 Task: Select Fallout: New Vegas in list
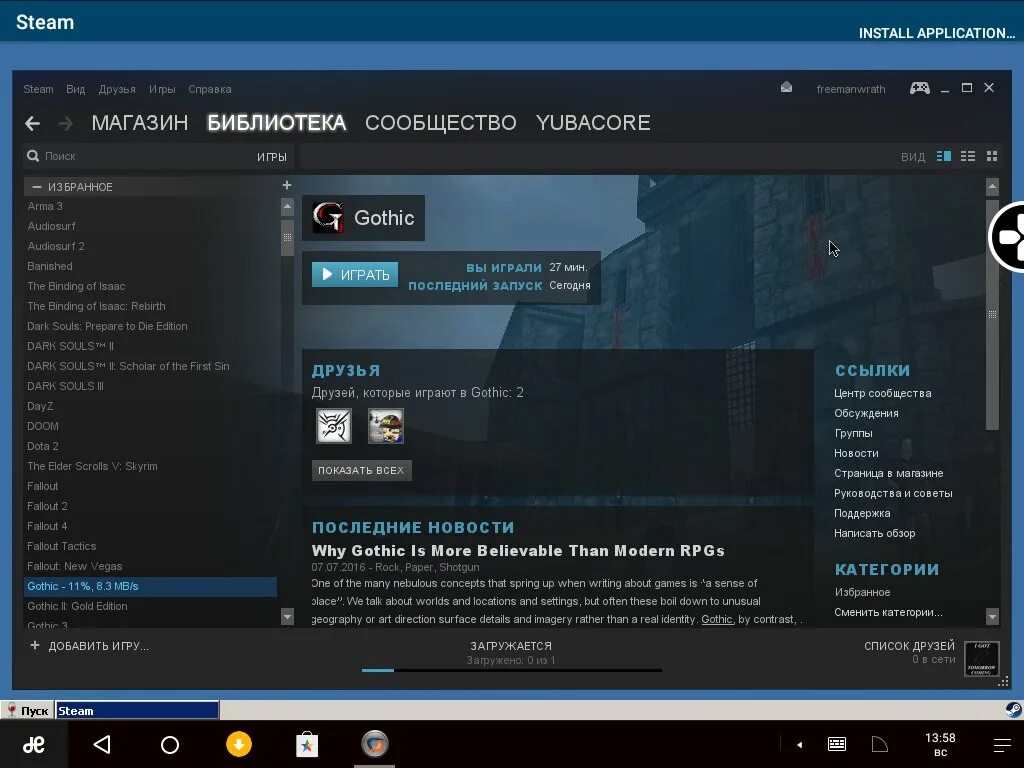tap(74, 566)
